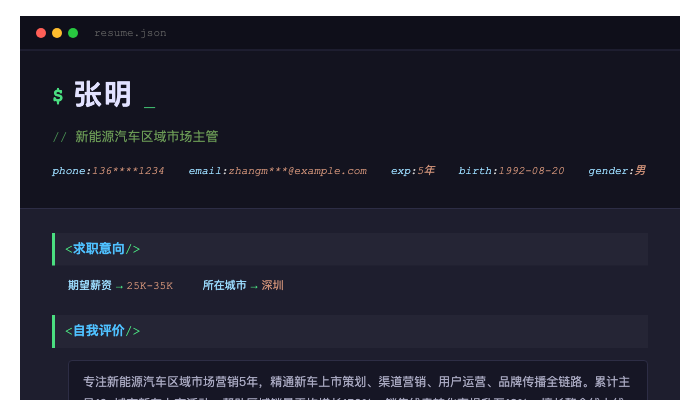The image size is (700, 400).
Task: Click the 所在城市 label
Action: click(224, 286)
